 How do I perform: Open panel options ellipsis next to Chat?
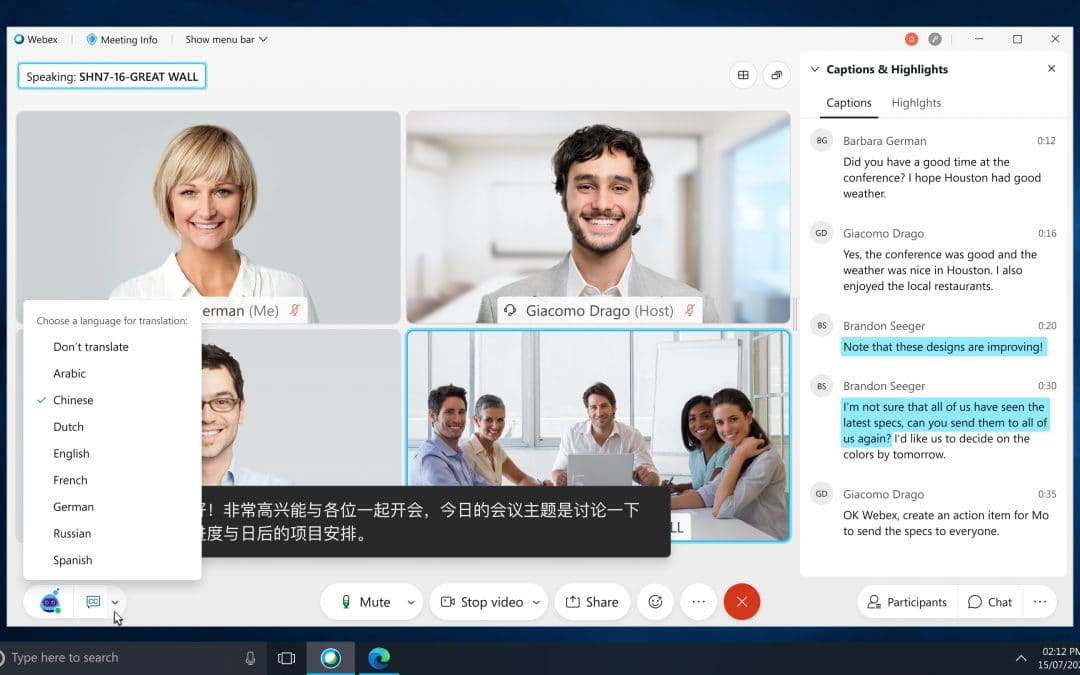pos(1040,602)
